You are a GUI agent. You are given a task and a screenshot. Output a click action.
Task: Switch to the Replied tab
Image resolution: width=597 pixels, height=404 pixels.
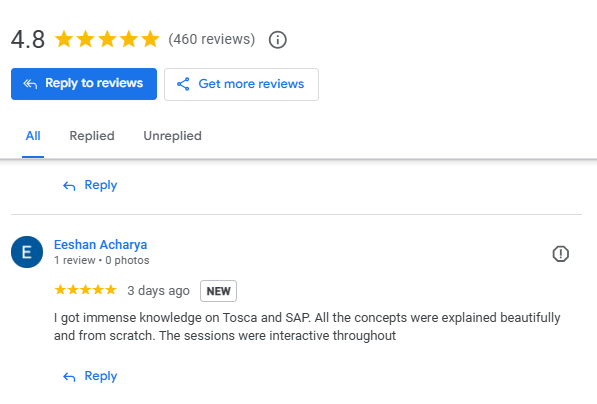tap(92, 136)
